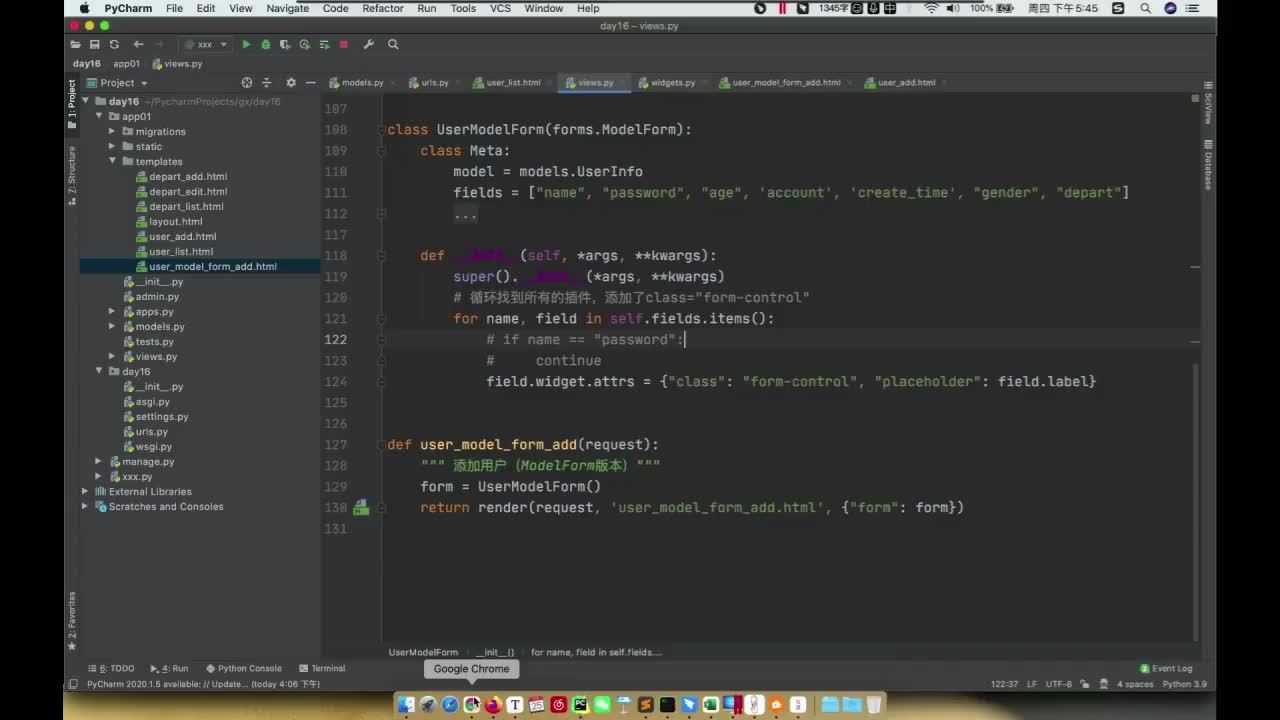
Task: Open the Refactor menu
Action: (382, 8)
